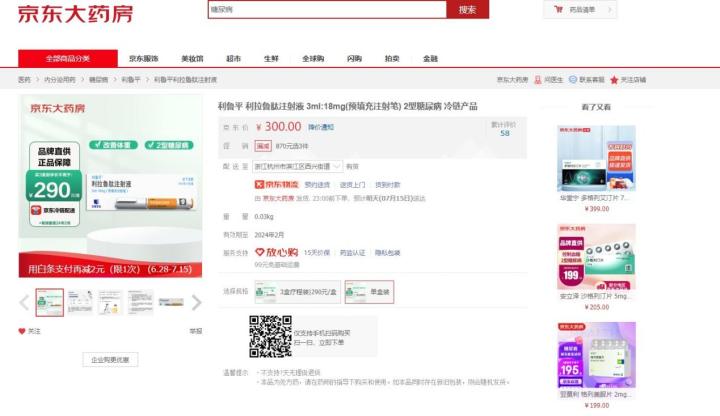
Task: Click the 关注店铺 star icon
Action: point(614,80)
